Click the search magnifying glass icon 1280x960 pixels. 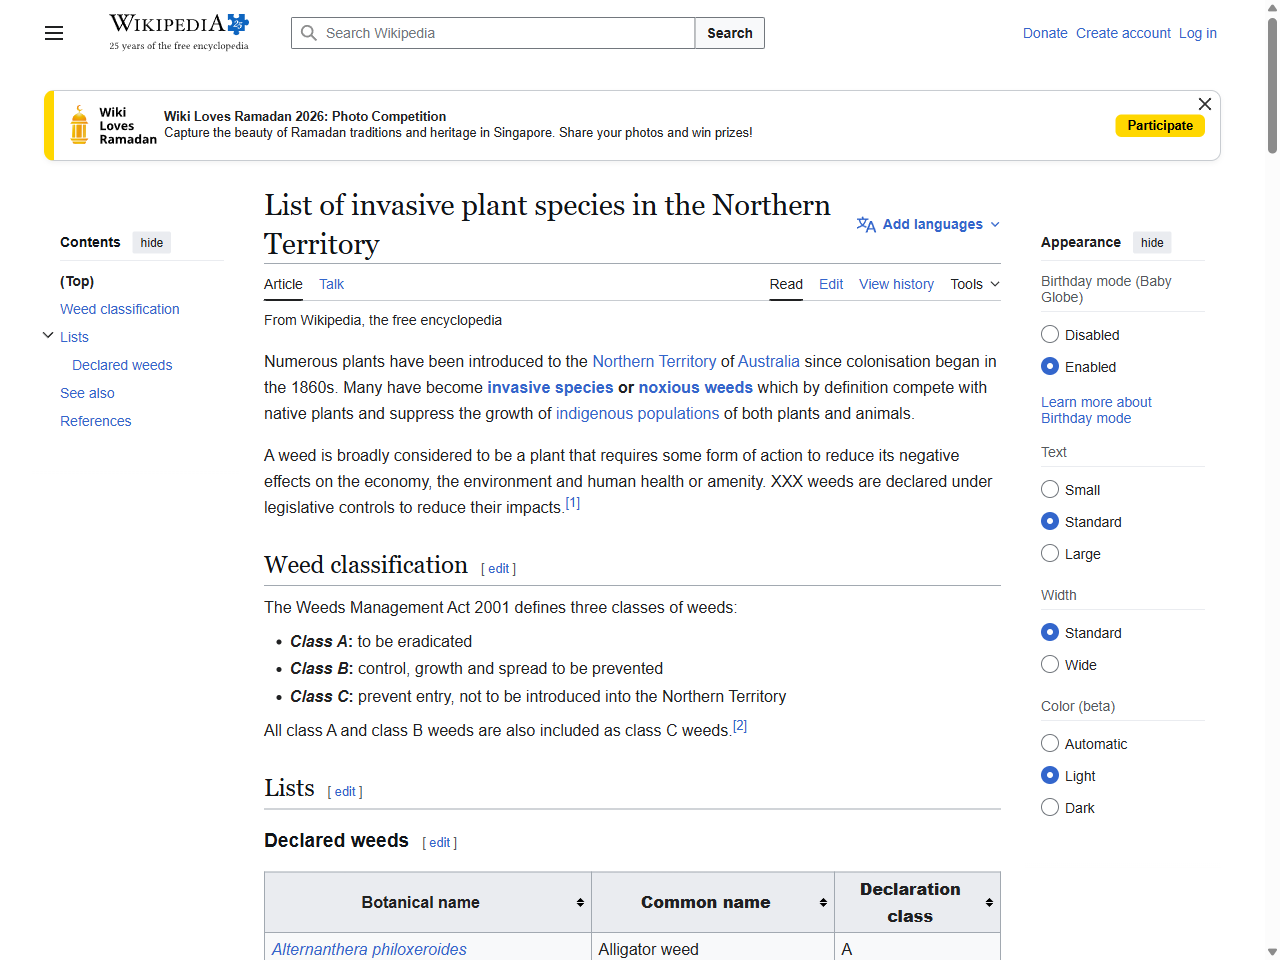click(x=310, y=32)
